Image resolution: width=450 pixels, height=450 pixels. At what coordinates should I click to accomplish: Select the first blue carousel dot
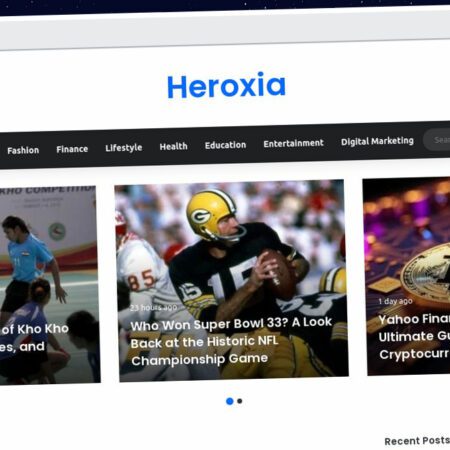(230, 401)
